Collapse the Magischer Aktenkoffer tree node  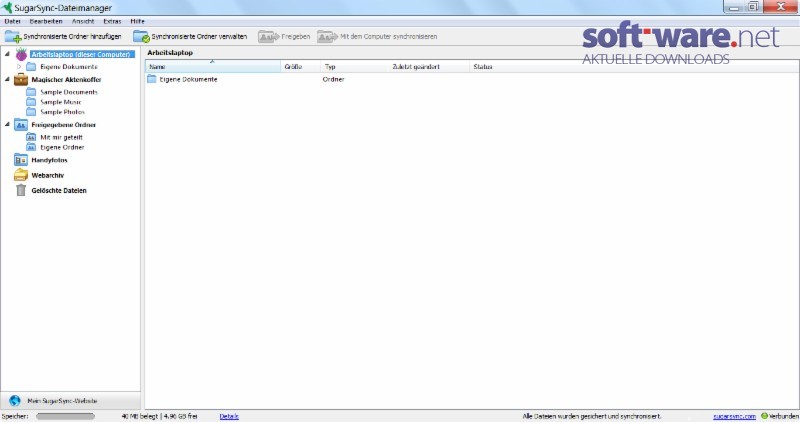(7, 79)
